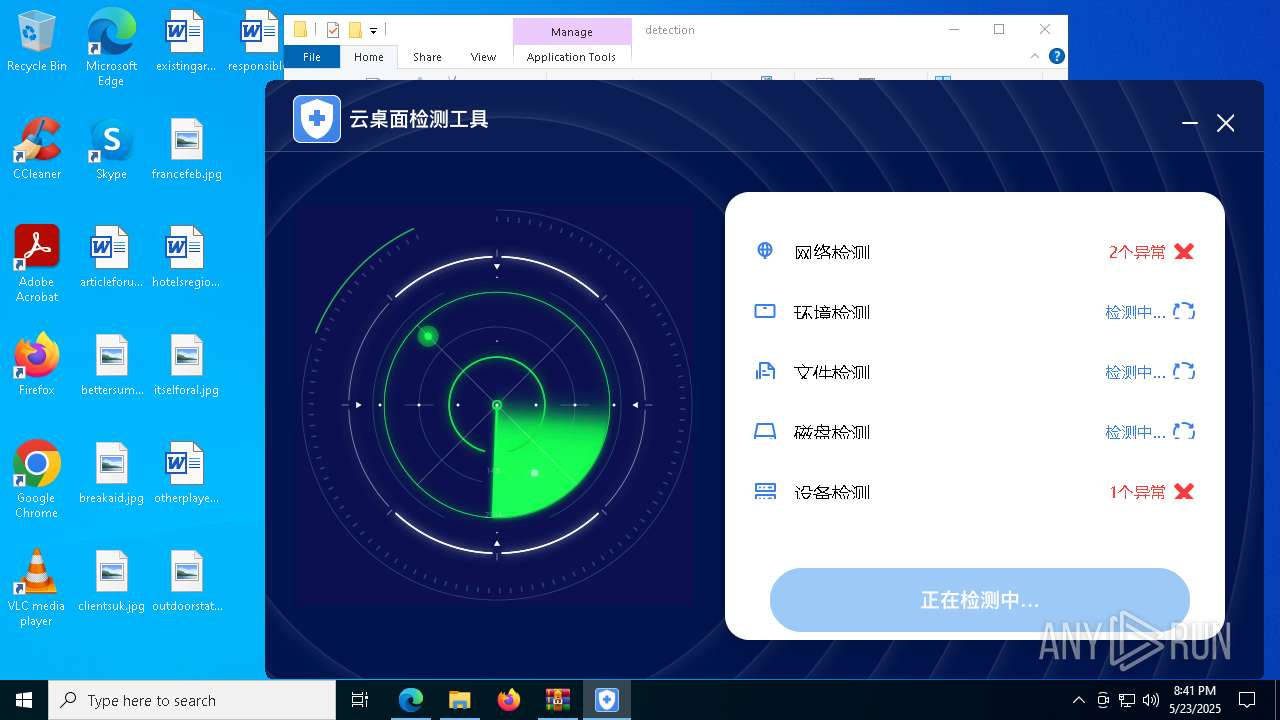Open the File tab in File Explorer
Image resolution: width=1280 pixels, height=720 pixels.
click(312, 57)
